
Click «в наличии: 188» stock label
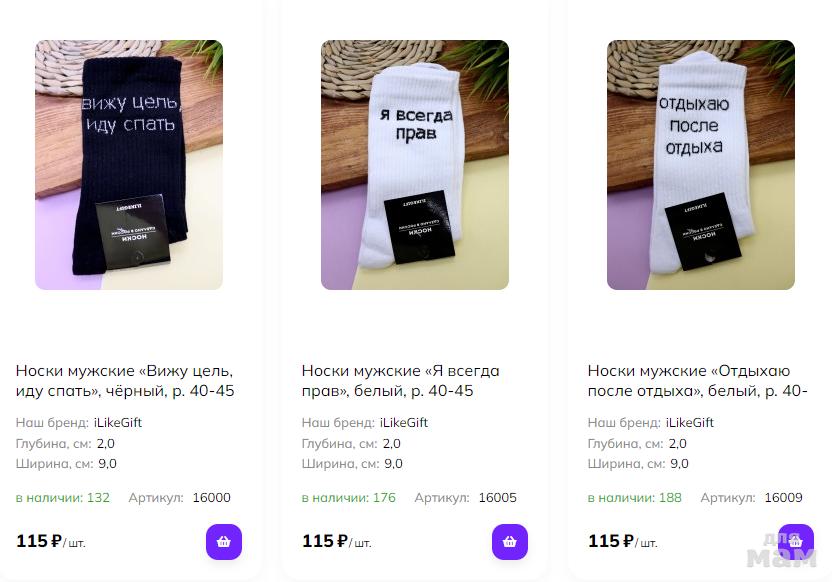(x=635, y=498)
